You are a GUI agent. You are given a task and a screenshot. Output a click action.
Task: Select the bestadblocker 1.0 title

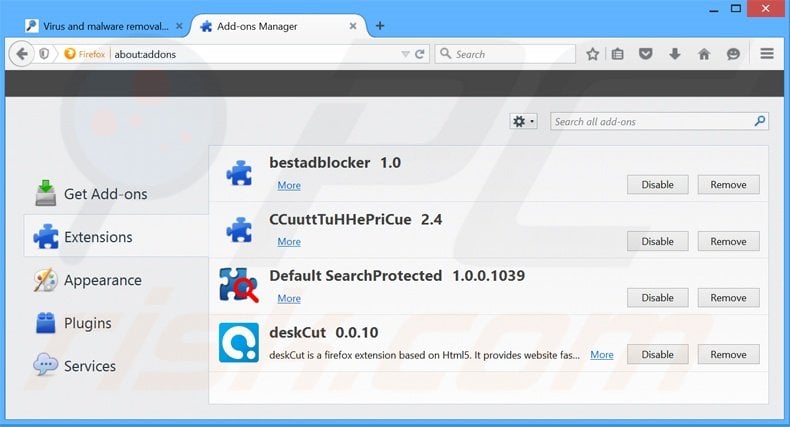[x=335, y=163]
